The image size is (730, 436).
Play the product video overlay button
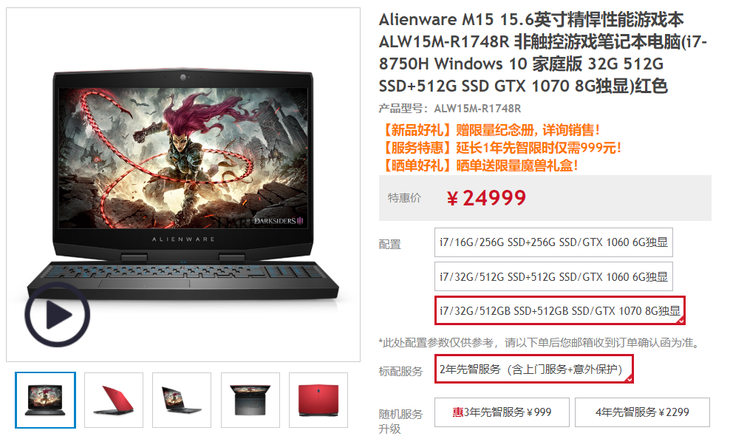[x=57, y=315]
